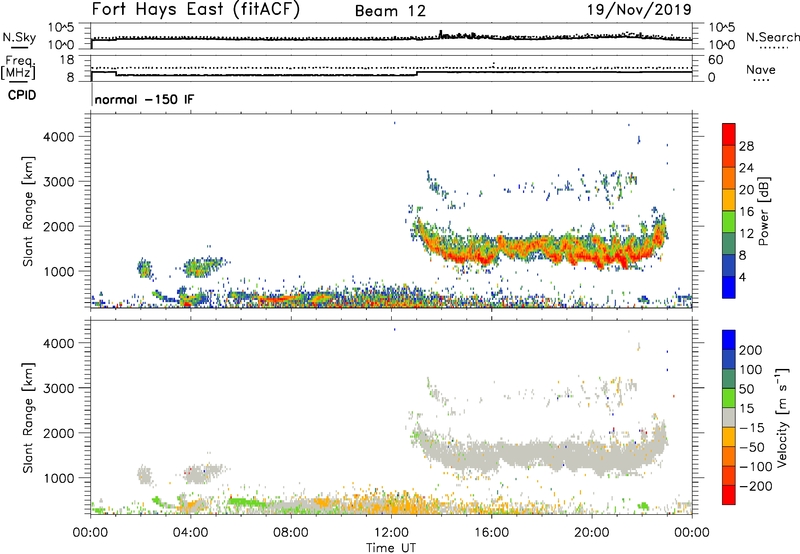Click the date '19/Nov/2019'

click(x=639, y=9)
